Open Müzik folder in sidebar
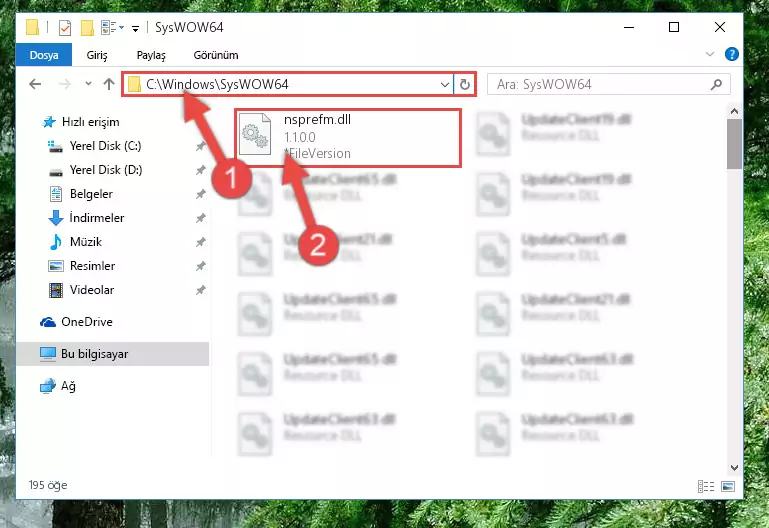 pos(85,242)
